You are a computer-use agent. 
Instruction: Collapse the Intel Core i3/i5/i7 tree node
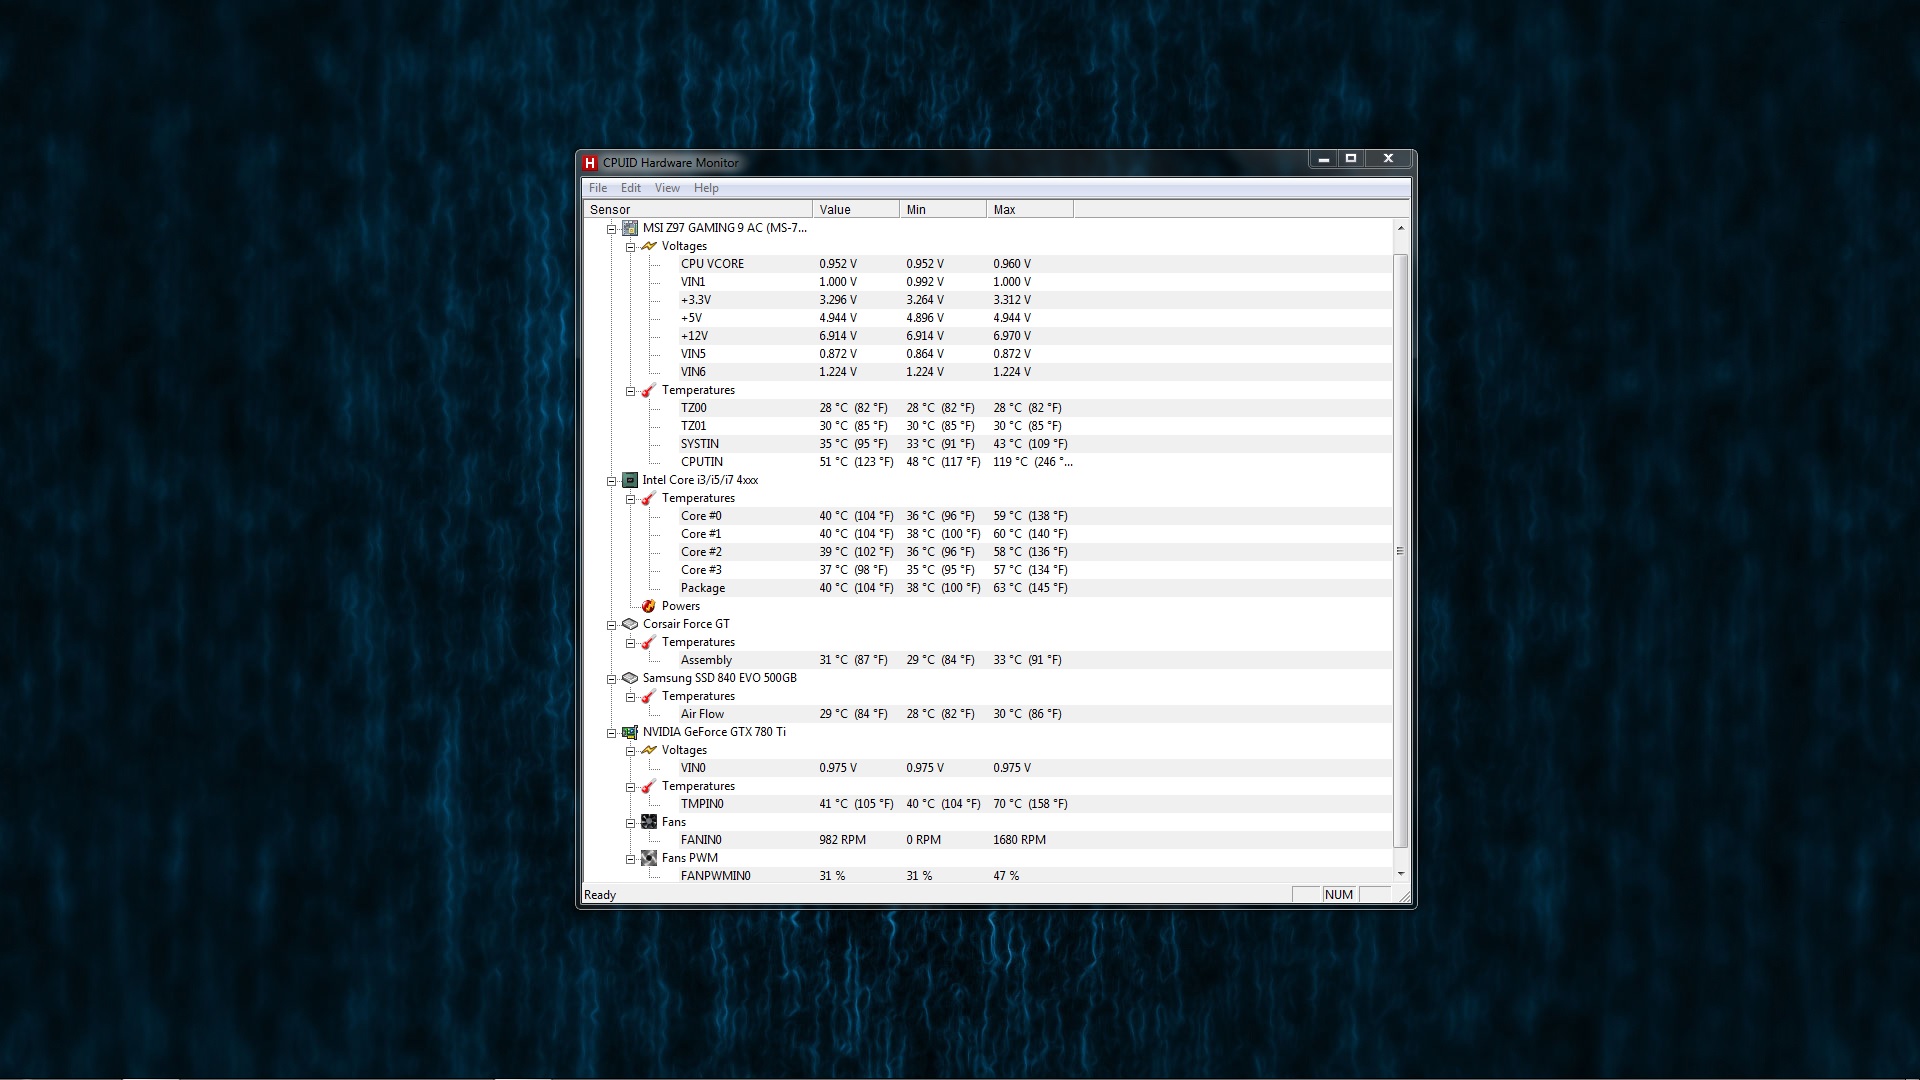click(612, 481)
